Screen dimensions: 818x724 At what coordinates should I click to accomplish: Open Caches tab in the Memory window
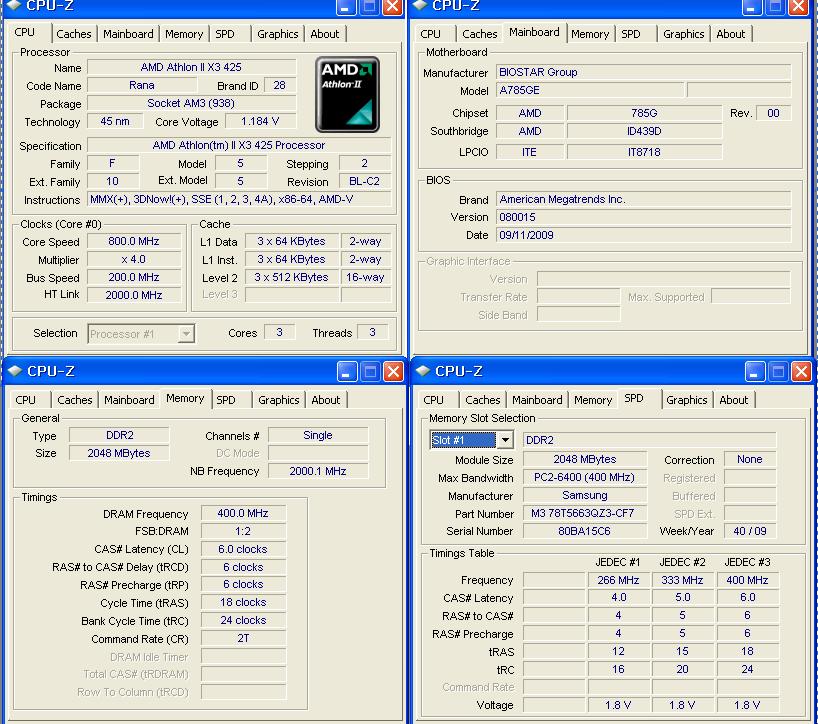(75, 400)
